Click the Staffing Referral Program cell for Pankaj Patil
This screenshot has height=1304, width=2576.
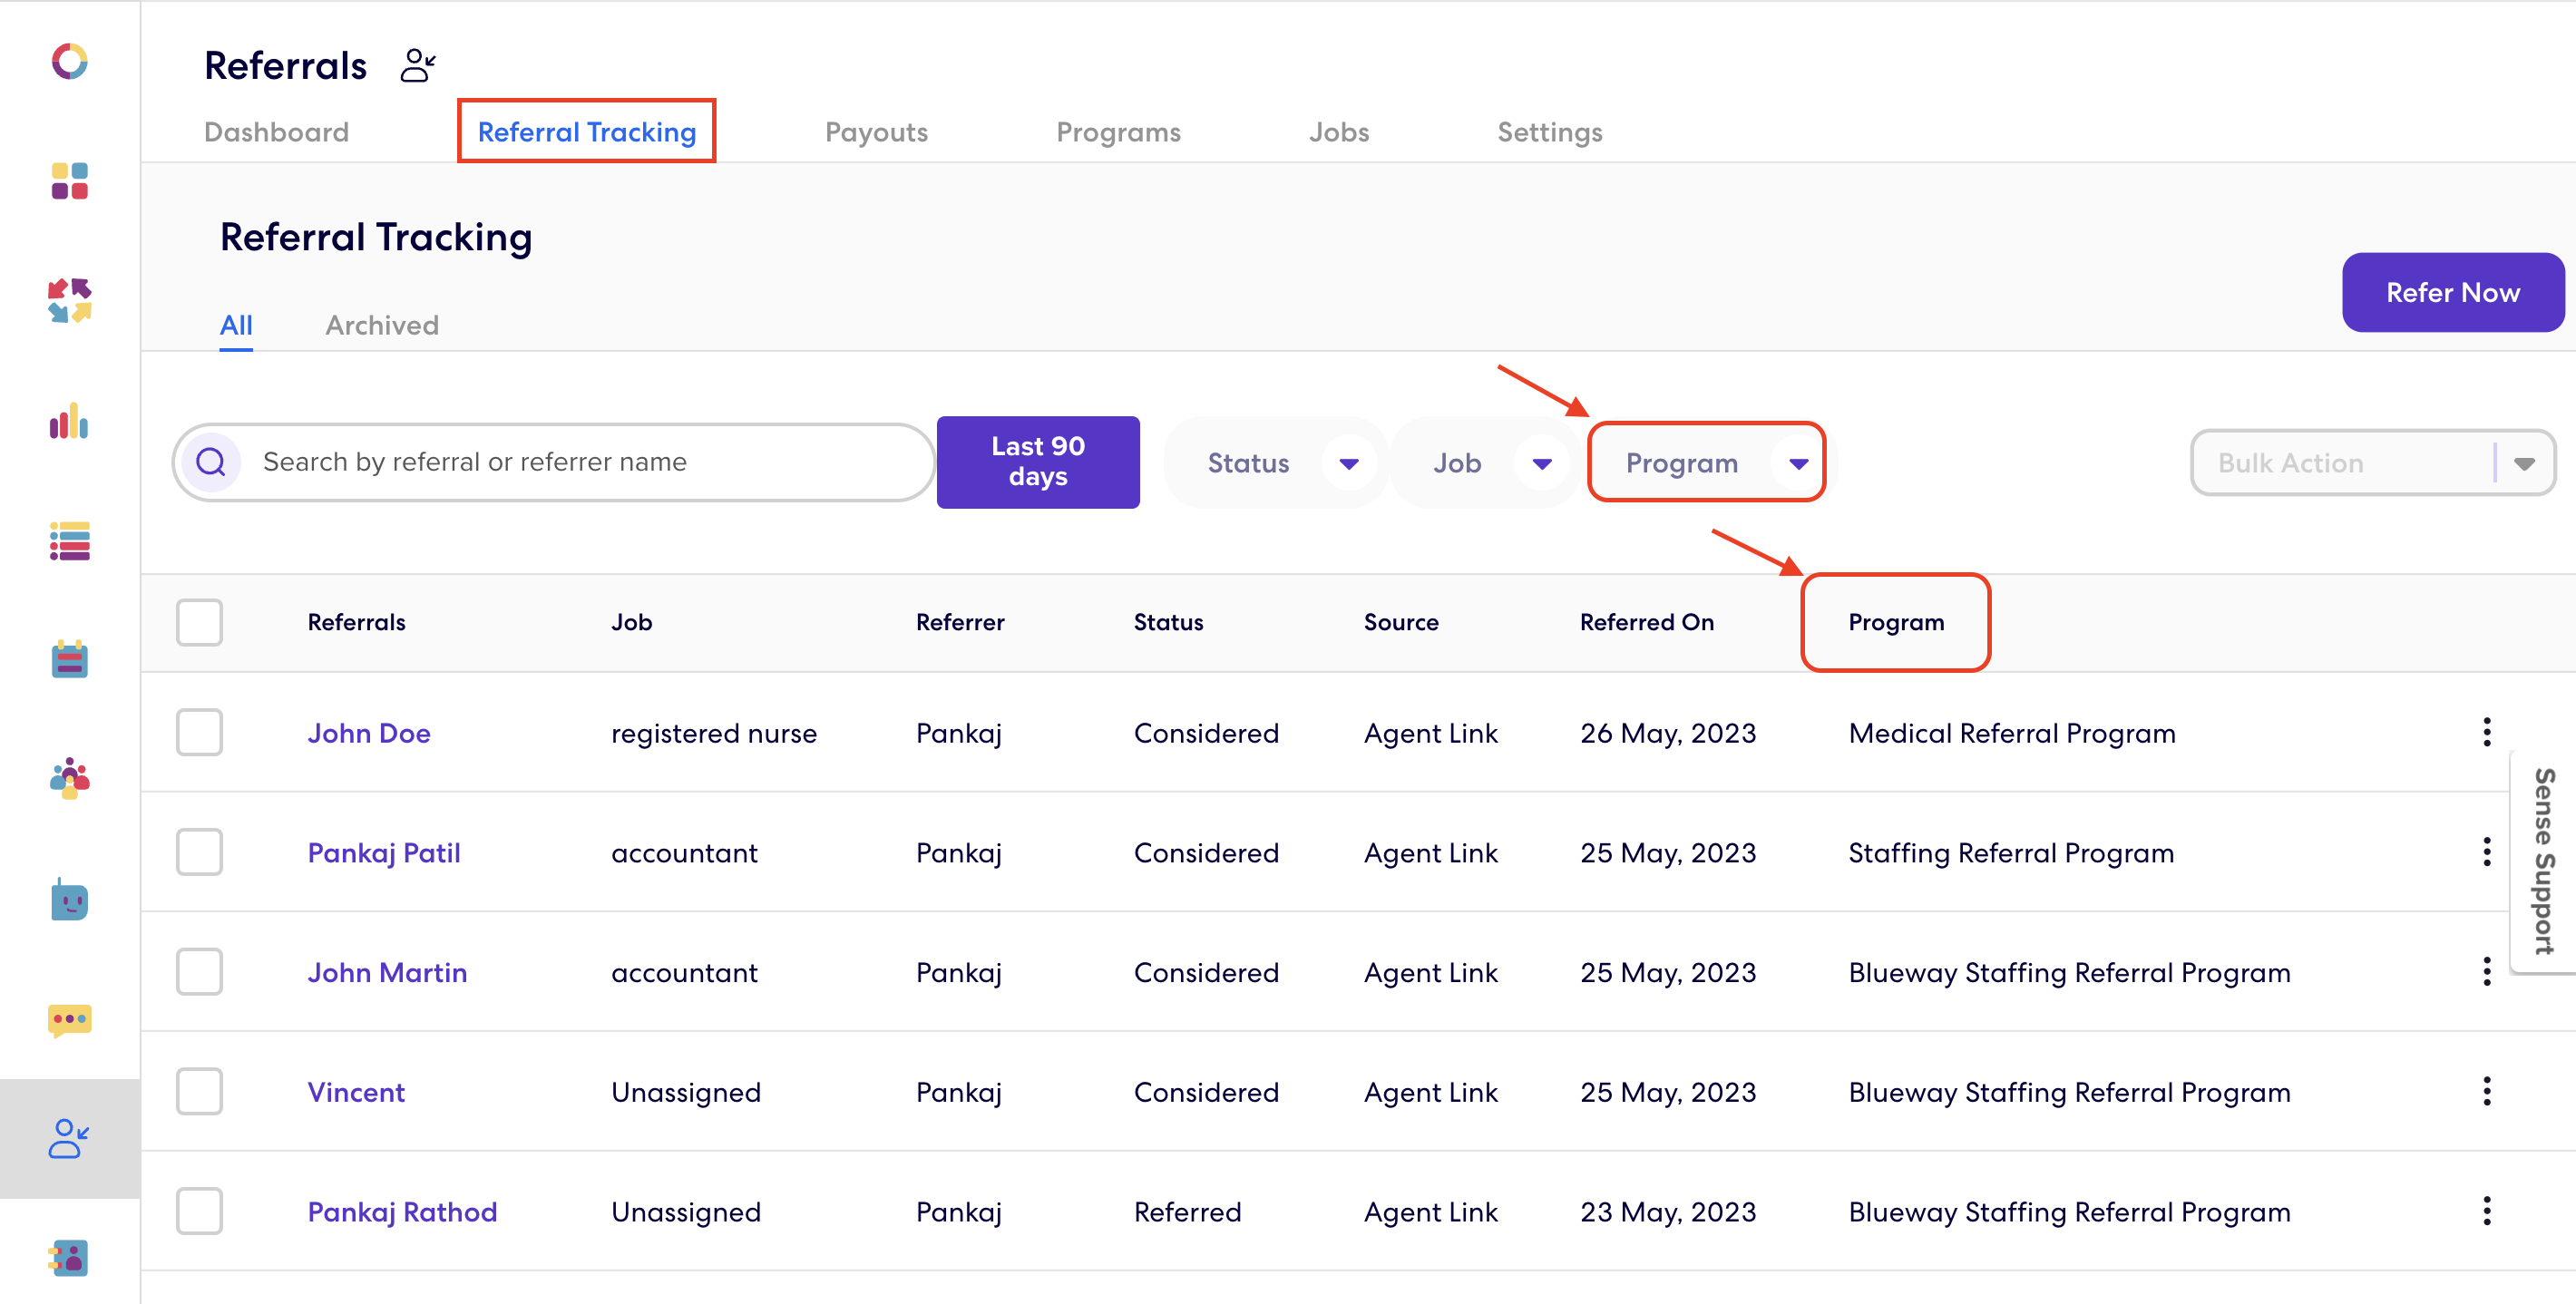pyautogui.click(x=2011, y=853)
